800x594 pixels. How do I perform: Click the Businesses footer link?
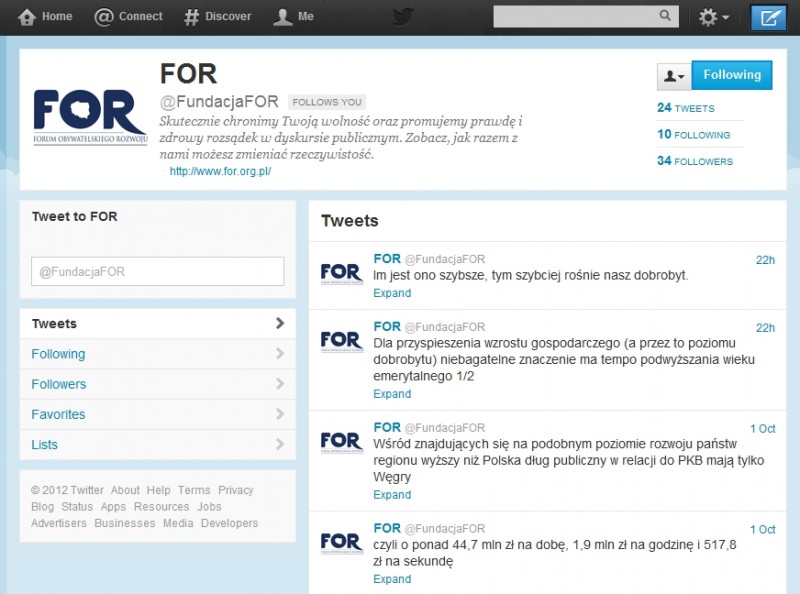point(124,523)
